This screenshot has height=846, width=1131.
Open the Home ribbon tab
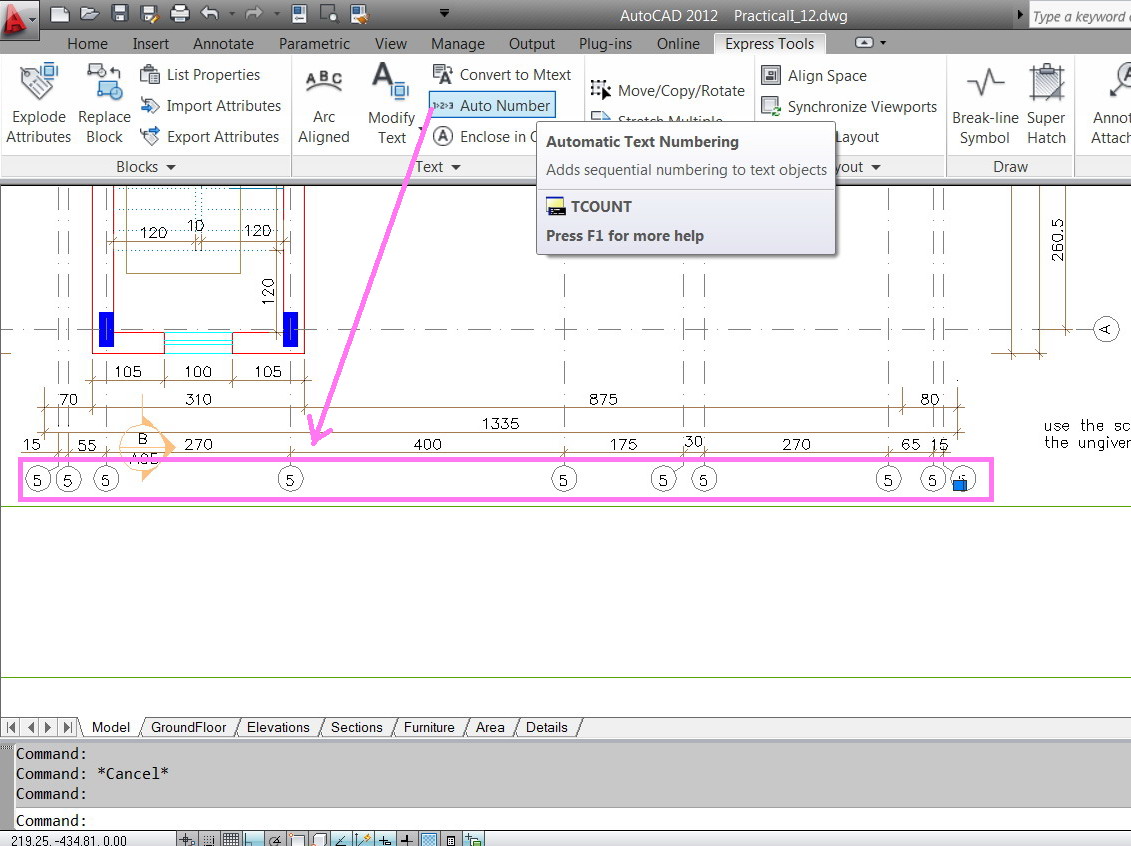[87, 43]
